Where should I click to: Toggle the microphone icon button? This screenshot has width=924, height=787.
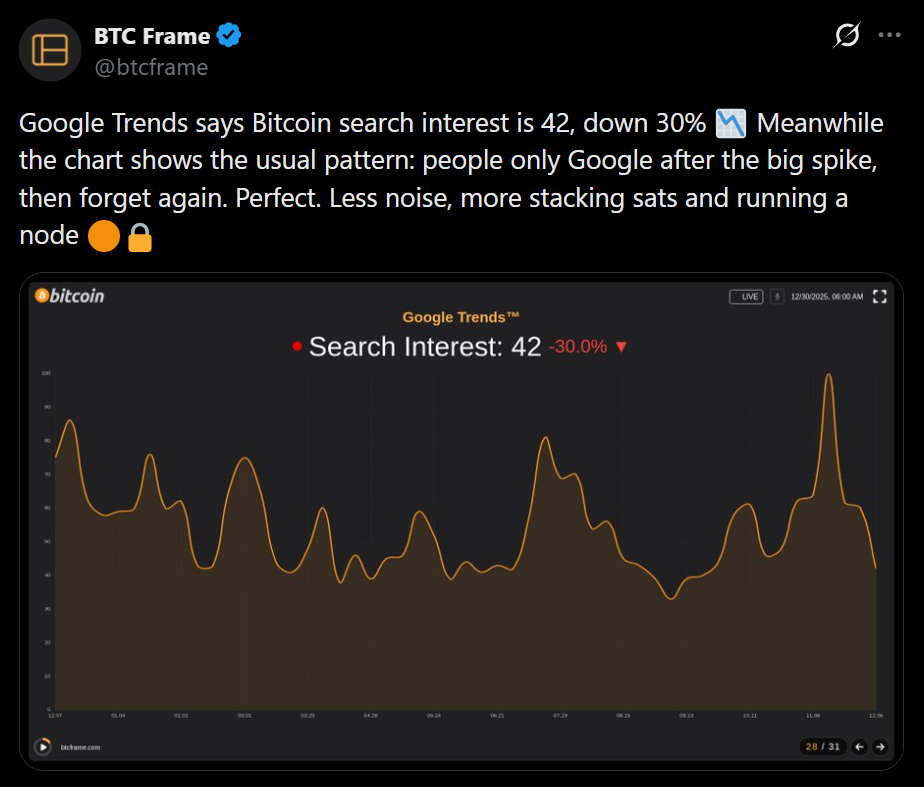tap(777, 297)
